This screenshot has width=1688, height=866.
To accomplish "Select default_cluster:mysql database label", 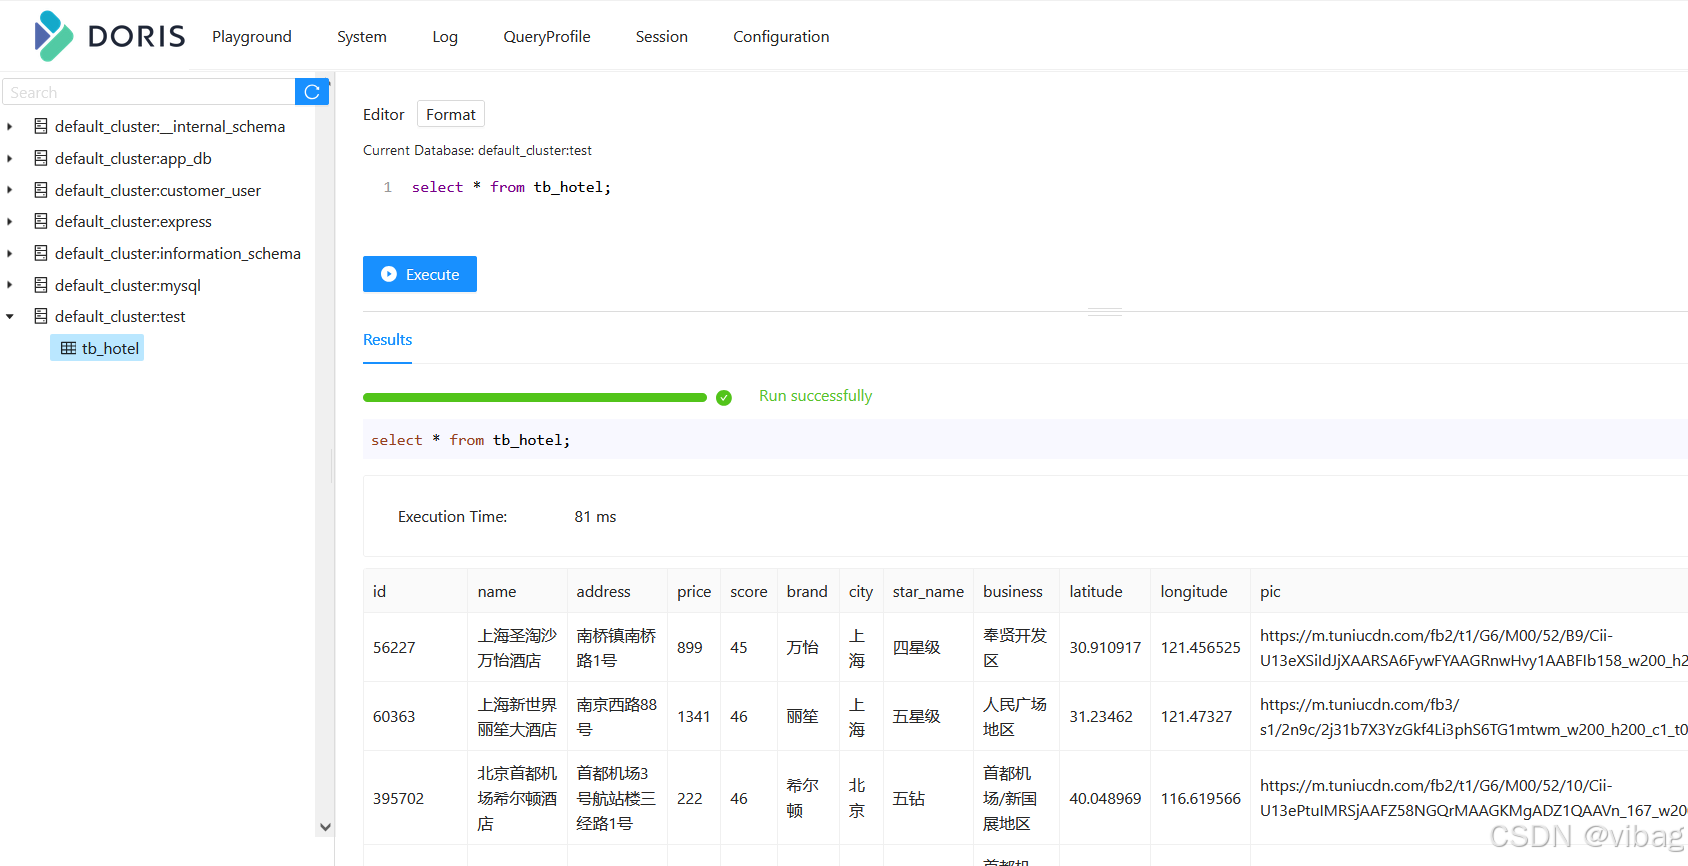I will (128, 285).
